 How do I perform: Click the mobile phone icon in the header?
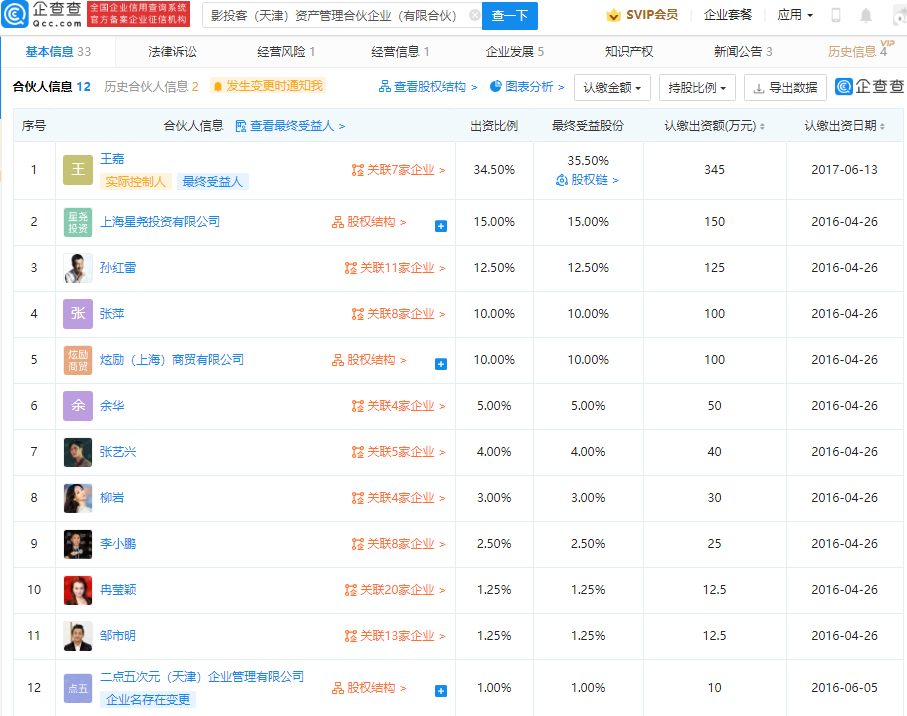[x=836, y=15]
